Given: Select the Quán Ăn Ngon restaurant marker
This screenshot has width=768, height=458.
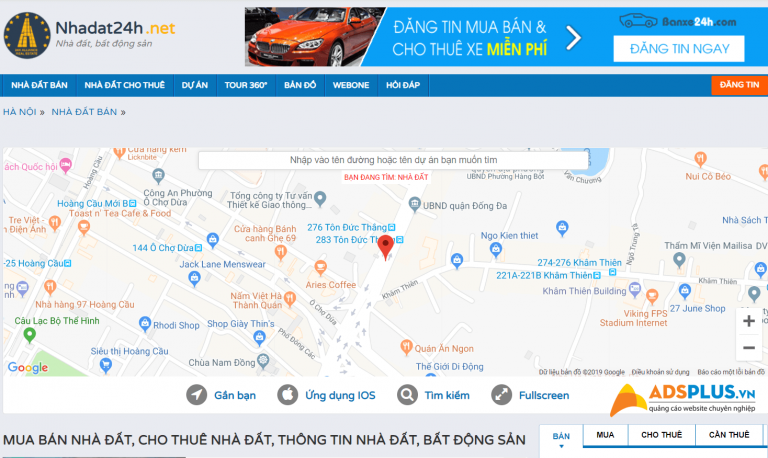Looking at the screenshot, I should point(406,347).
